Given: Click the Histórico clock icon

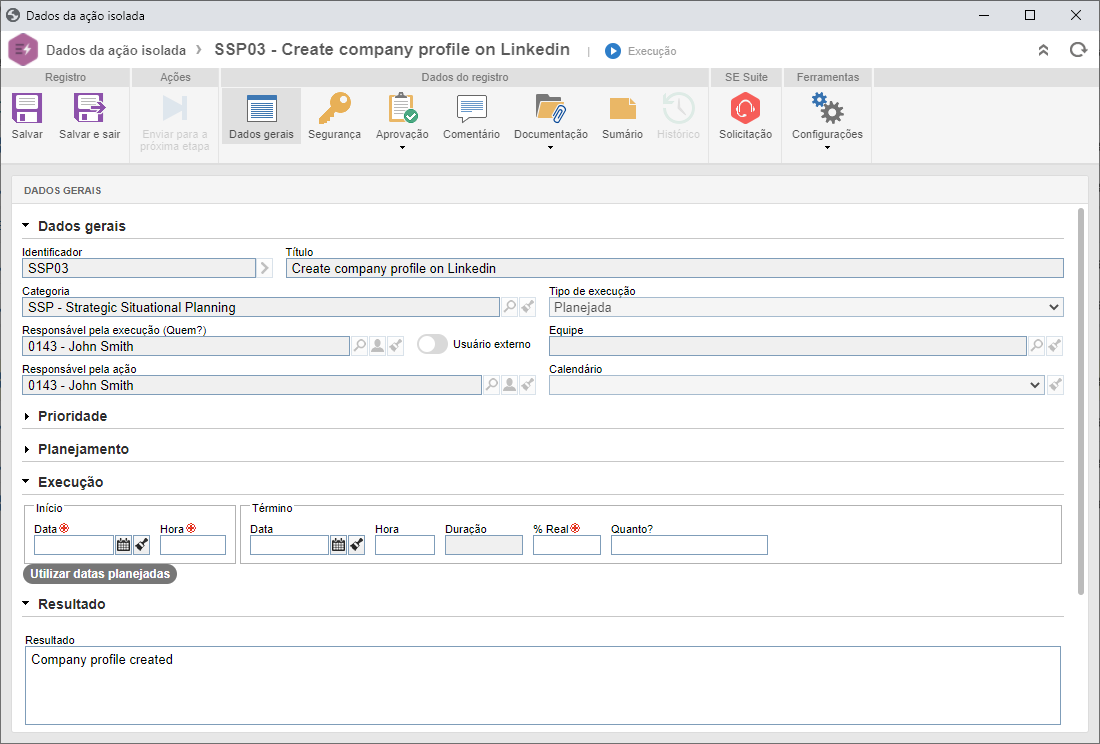Looking at the screenshot, I should pos(678,109).
